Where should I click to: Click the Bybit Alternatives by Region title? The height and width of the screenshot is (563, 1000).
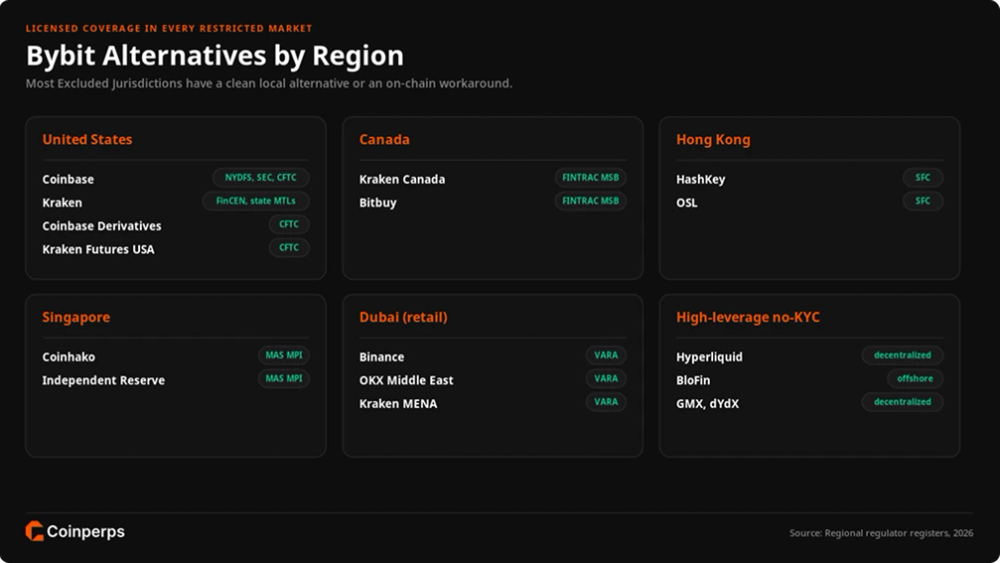point(215,56)
